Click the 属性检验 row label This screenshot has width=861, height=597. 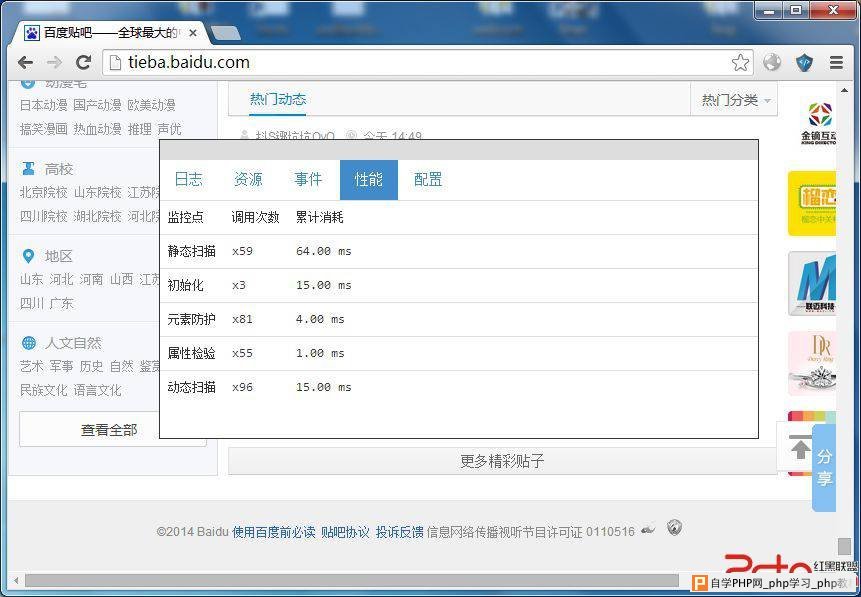tap(192, 354)
